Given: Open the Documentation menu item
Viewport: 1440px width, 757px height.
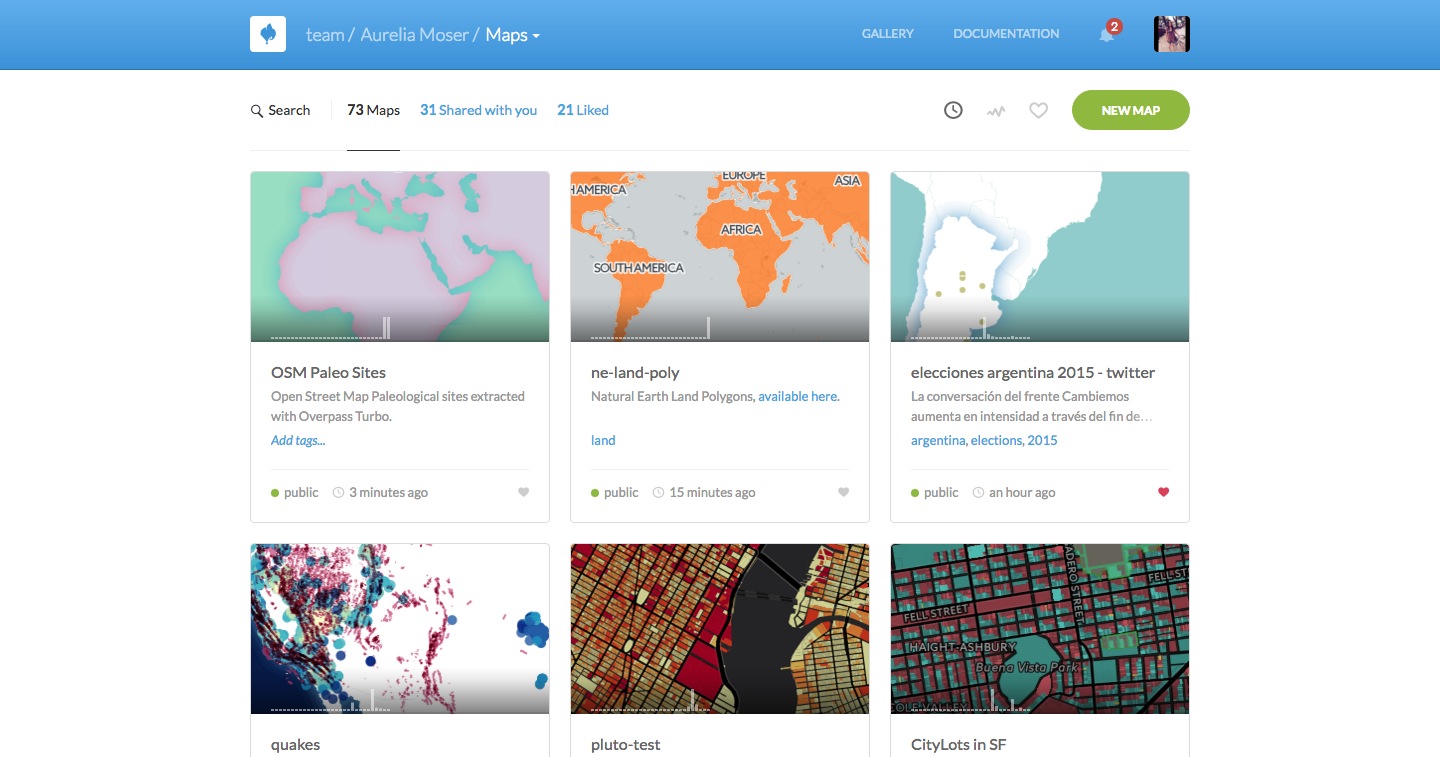Looking at the screenshot, I should pos(1006,34).
